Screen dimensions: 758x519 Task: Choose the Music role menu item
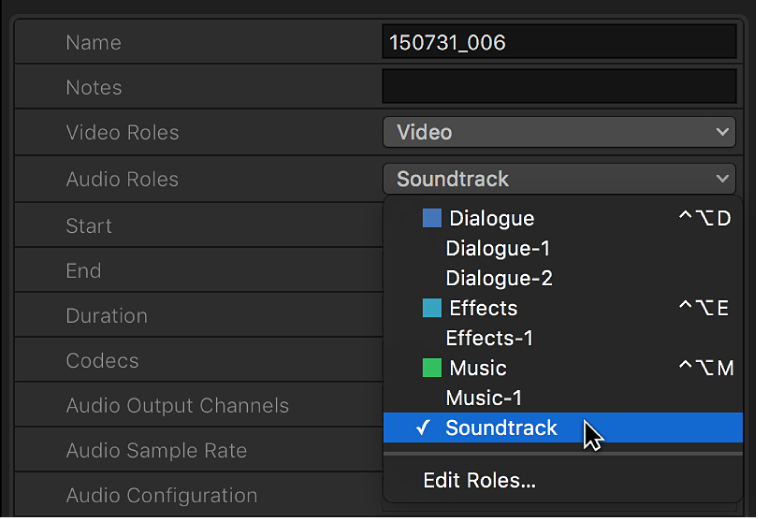478,368
